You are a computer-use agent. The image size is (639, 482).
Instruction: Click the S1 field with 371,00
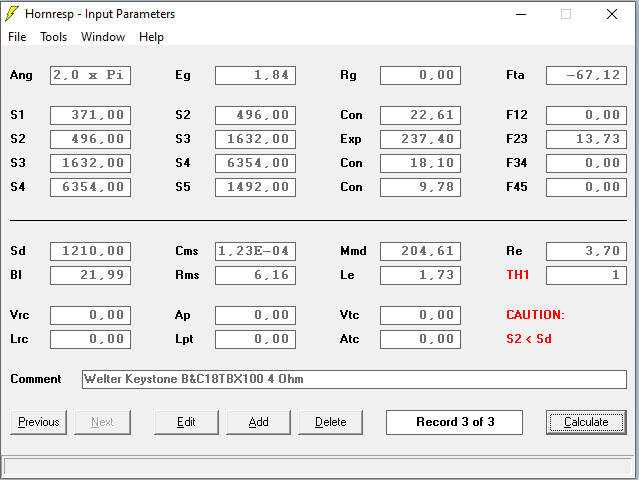tap(90, 115)
